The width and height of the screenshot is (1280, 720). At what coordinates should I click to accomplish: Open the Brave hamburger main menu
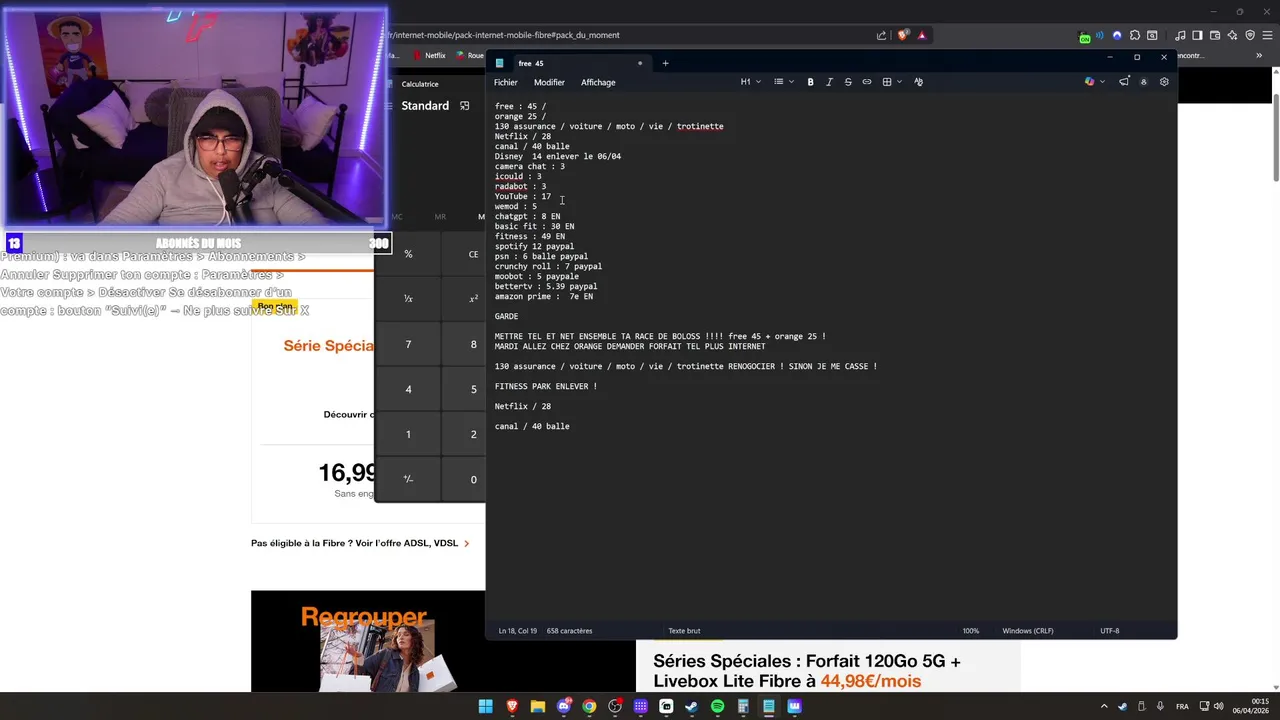click(x=1266, y=35)
